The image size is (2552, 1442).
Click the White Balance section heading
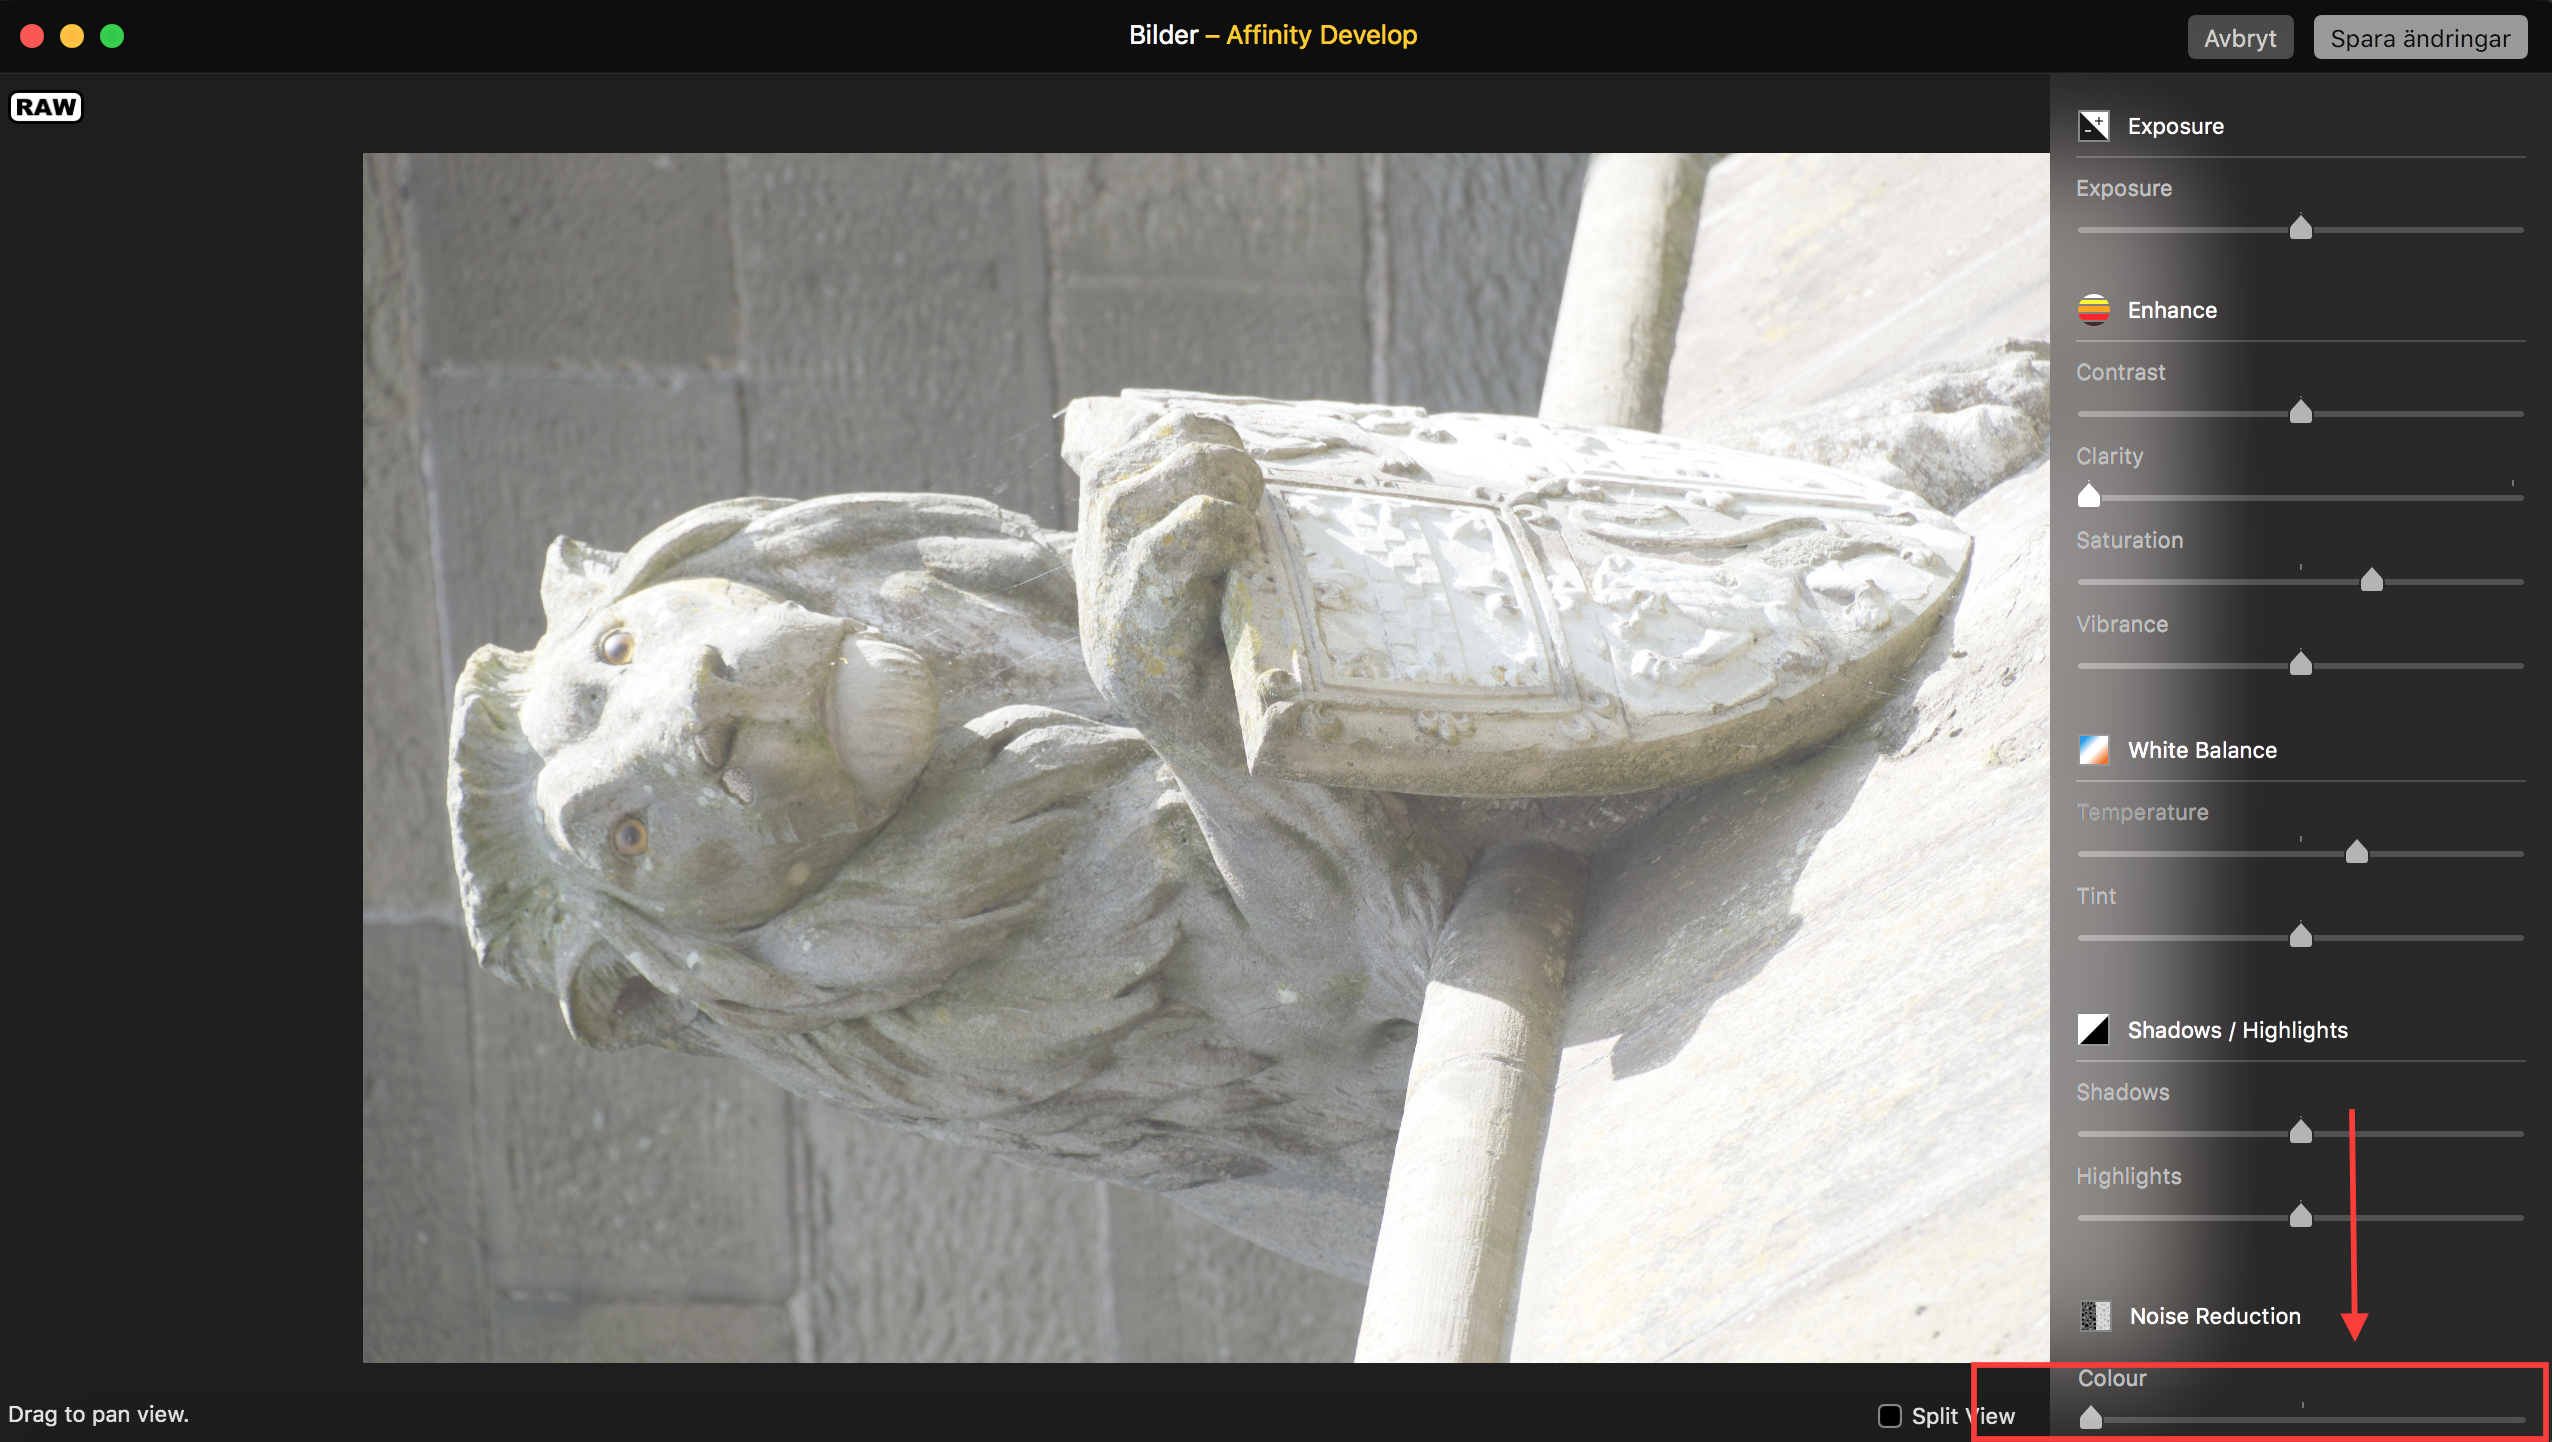coord(2202,750)
